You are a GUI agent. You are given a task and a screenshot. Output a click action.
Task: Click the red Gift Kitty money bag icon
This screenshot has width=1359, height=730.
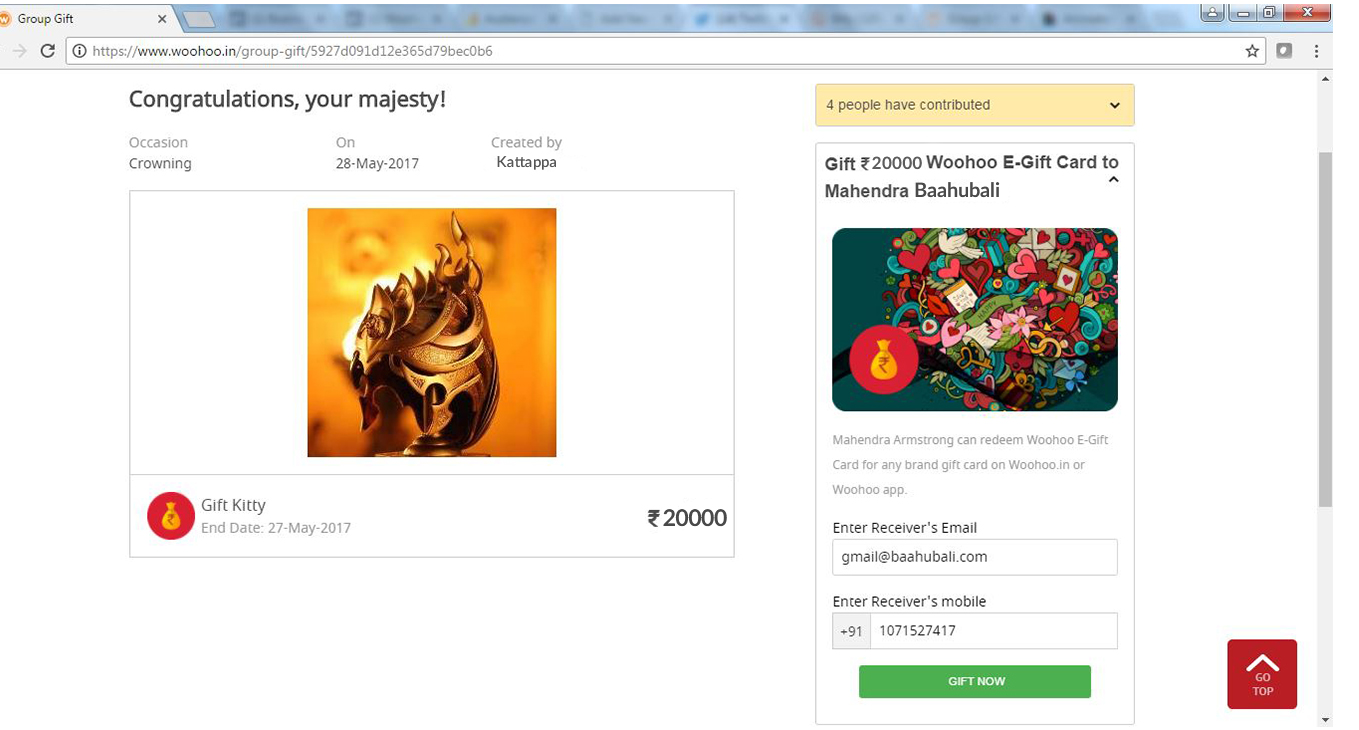pyautogui.click(x=171, y=516)
